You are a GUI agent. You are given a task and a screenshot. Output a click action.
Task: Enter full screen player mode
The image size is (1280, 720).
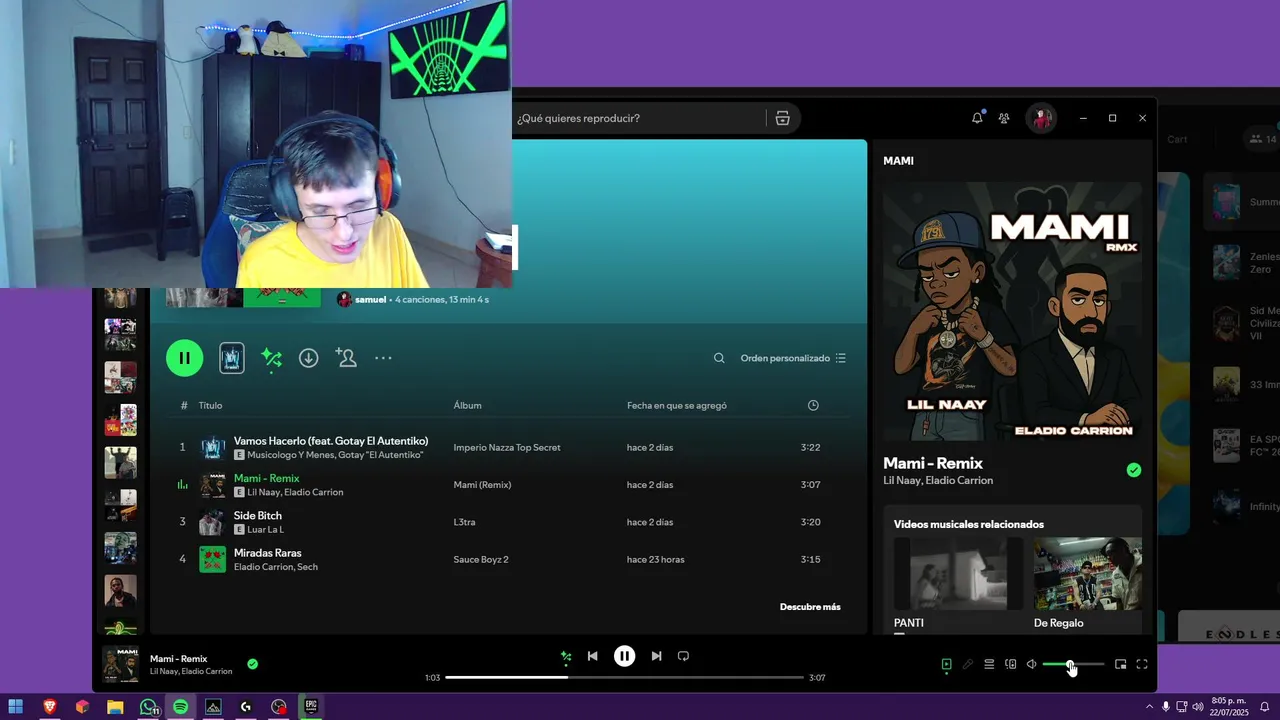click(1142, 664)
